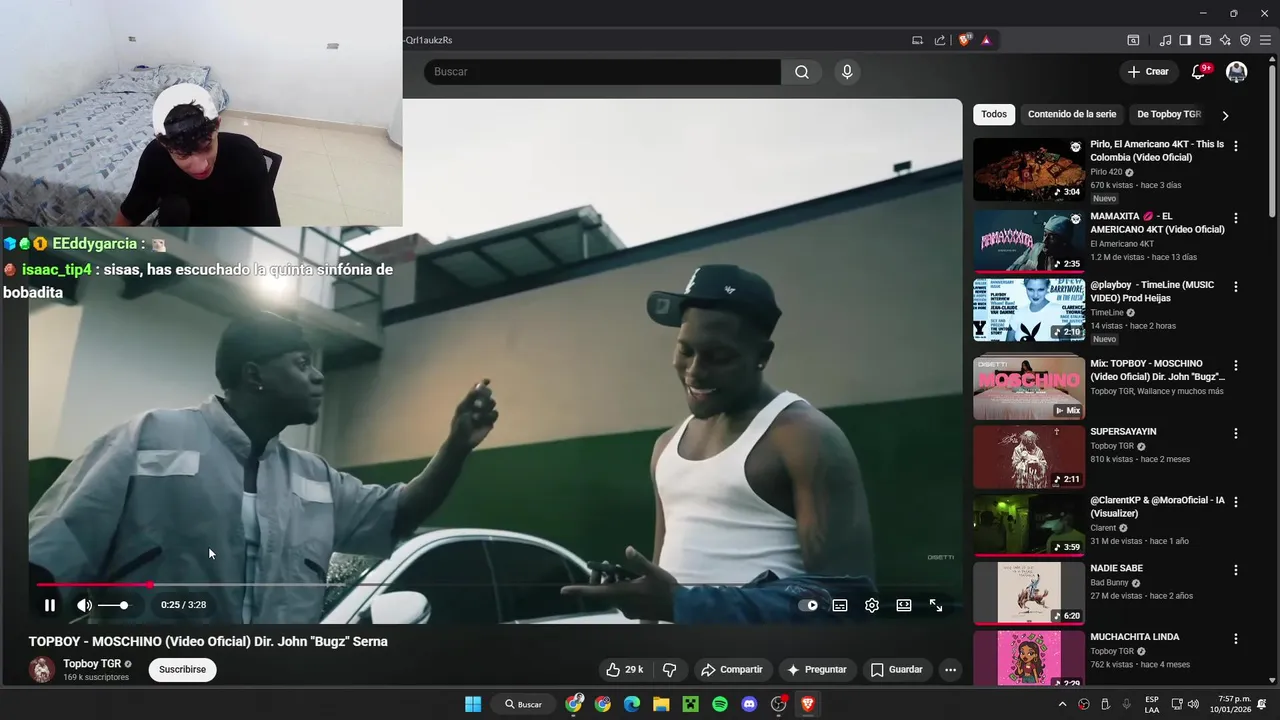Click the Brave tab search icon
This screenshot has height=720, width=1280.
coord(1133,40)
